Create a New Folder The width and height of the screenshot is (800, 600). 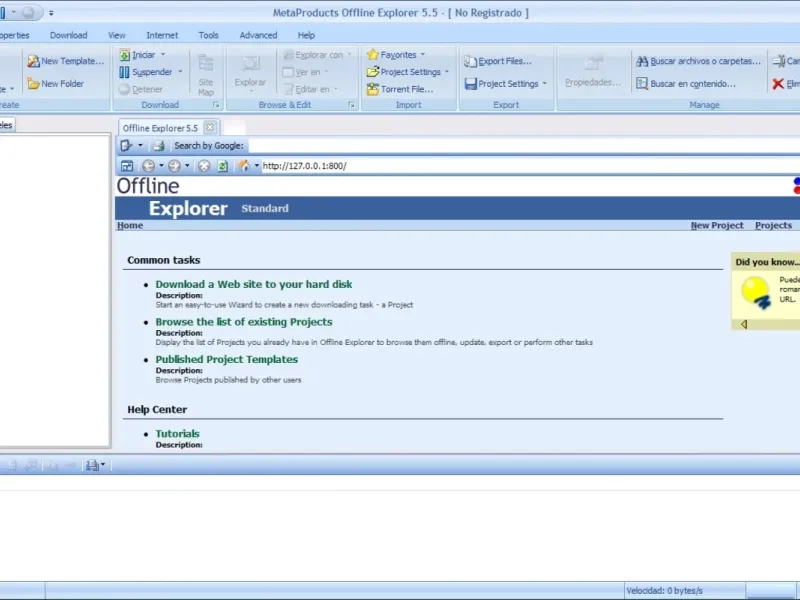coord(56,84)
